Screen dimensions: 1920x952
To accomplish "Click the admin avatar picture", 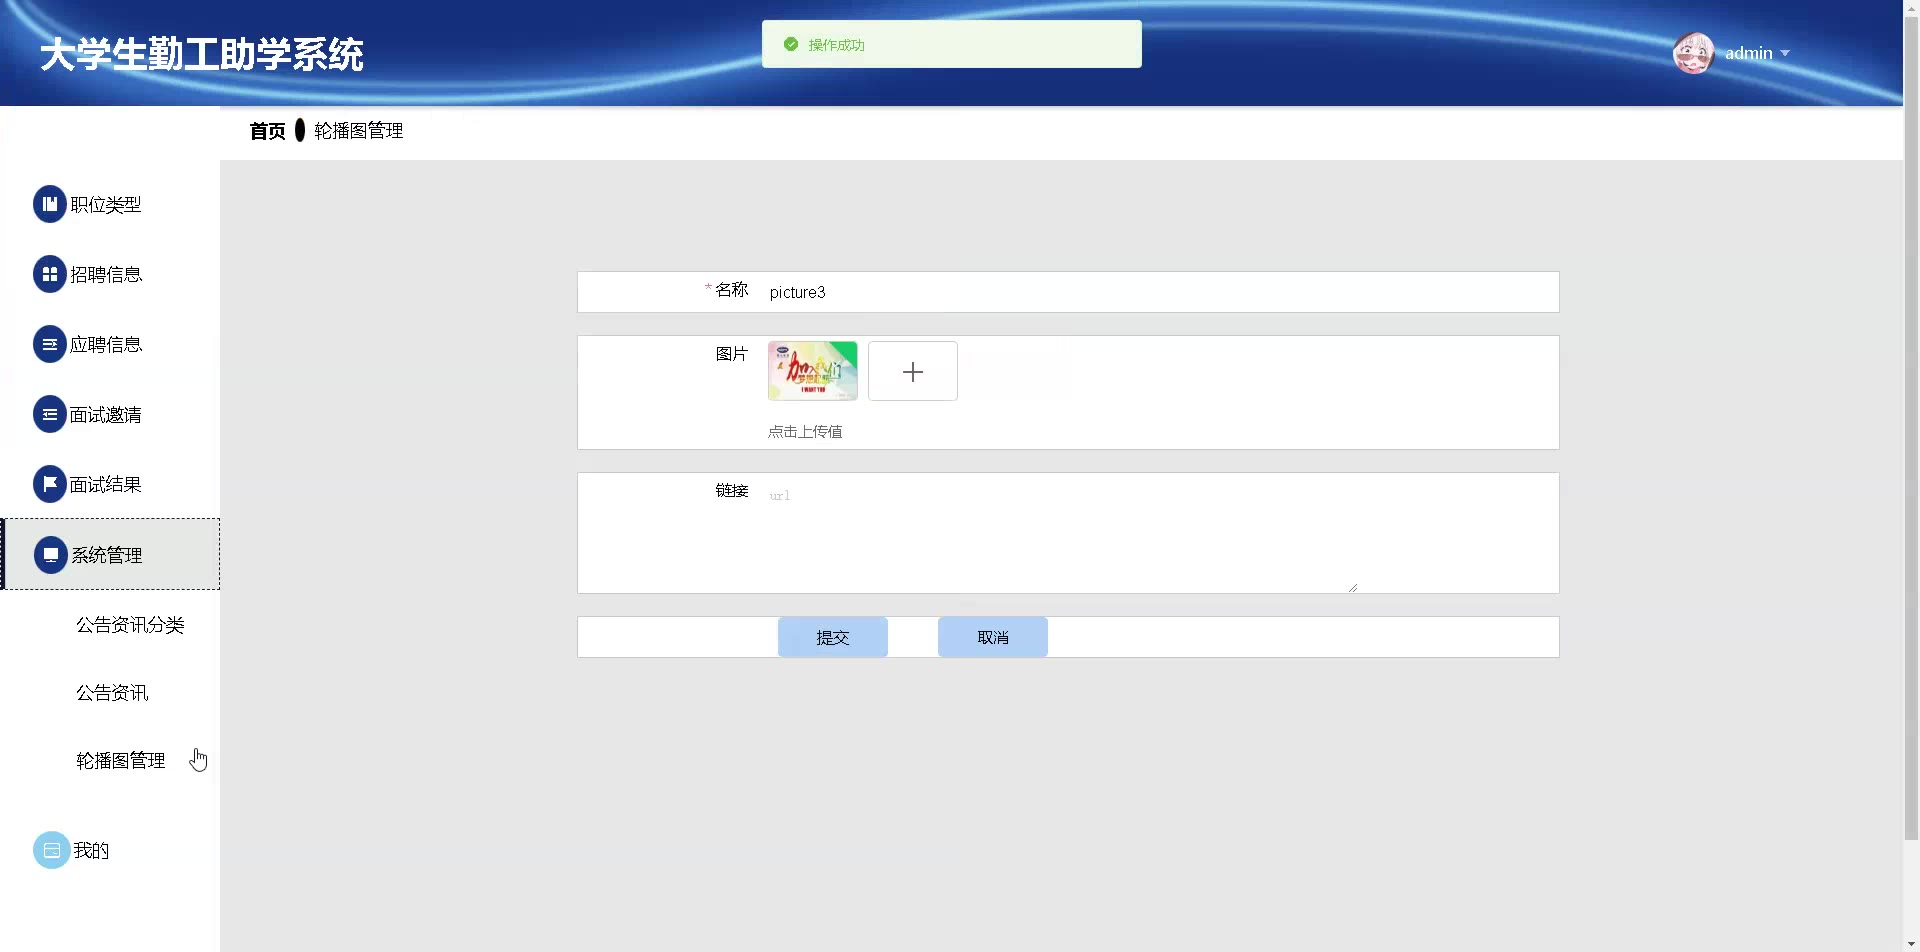I will [x=1694, y=53].
